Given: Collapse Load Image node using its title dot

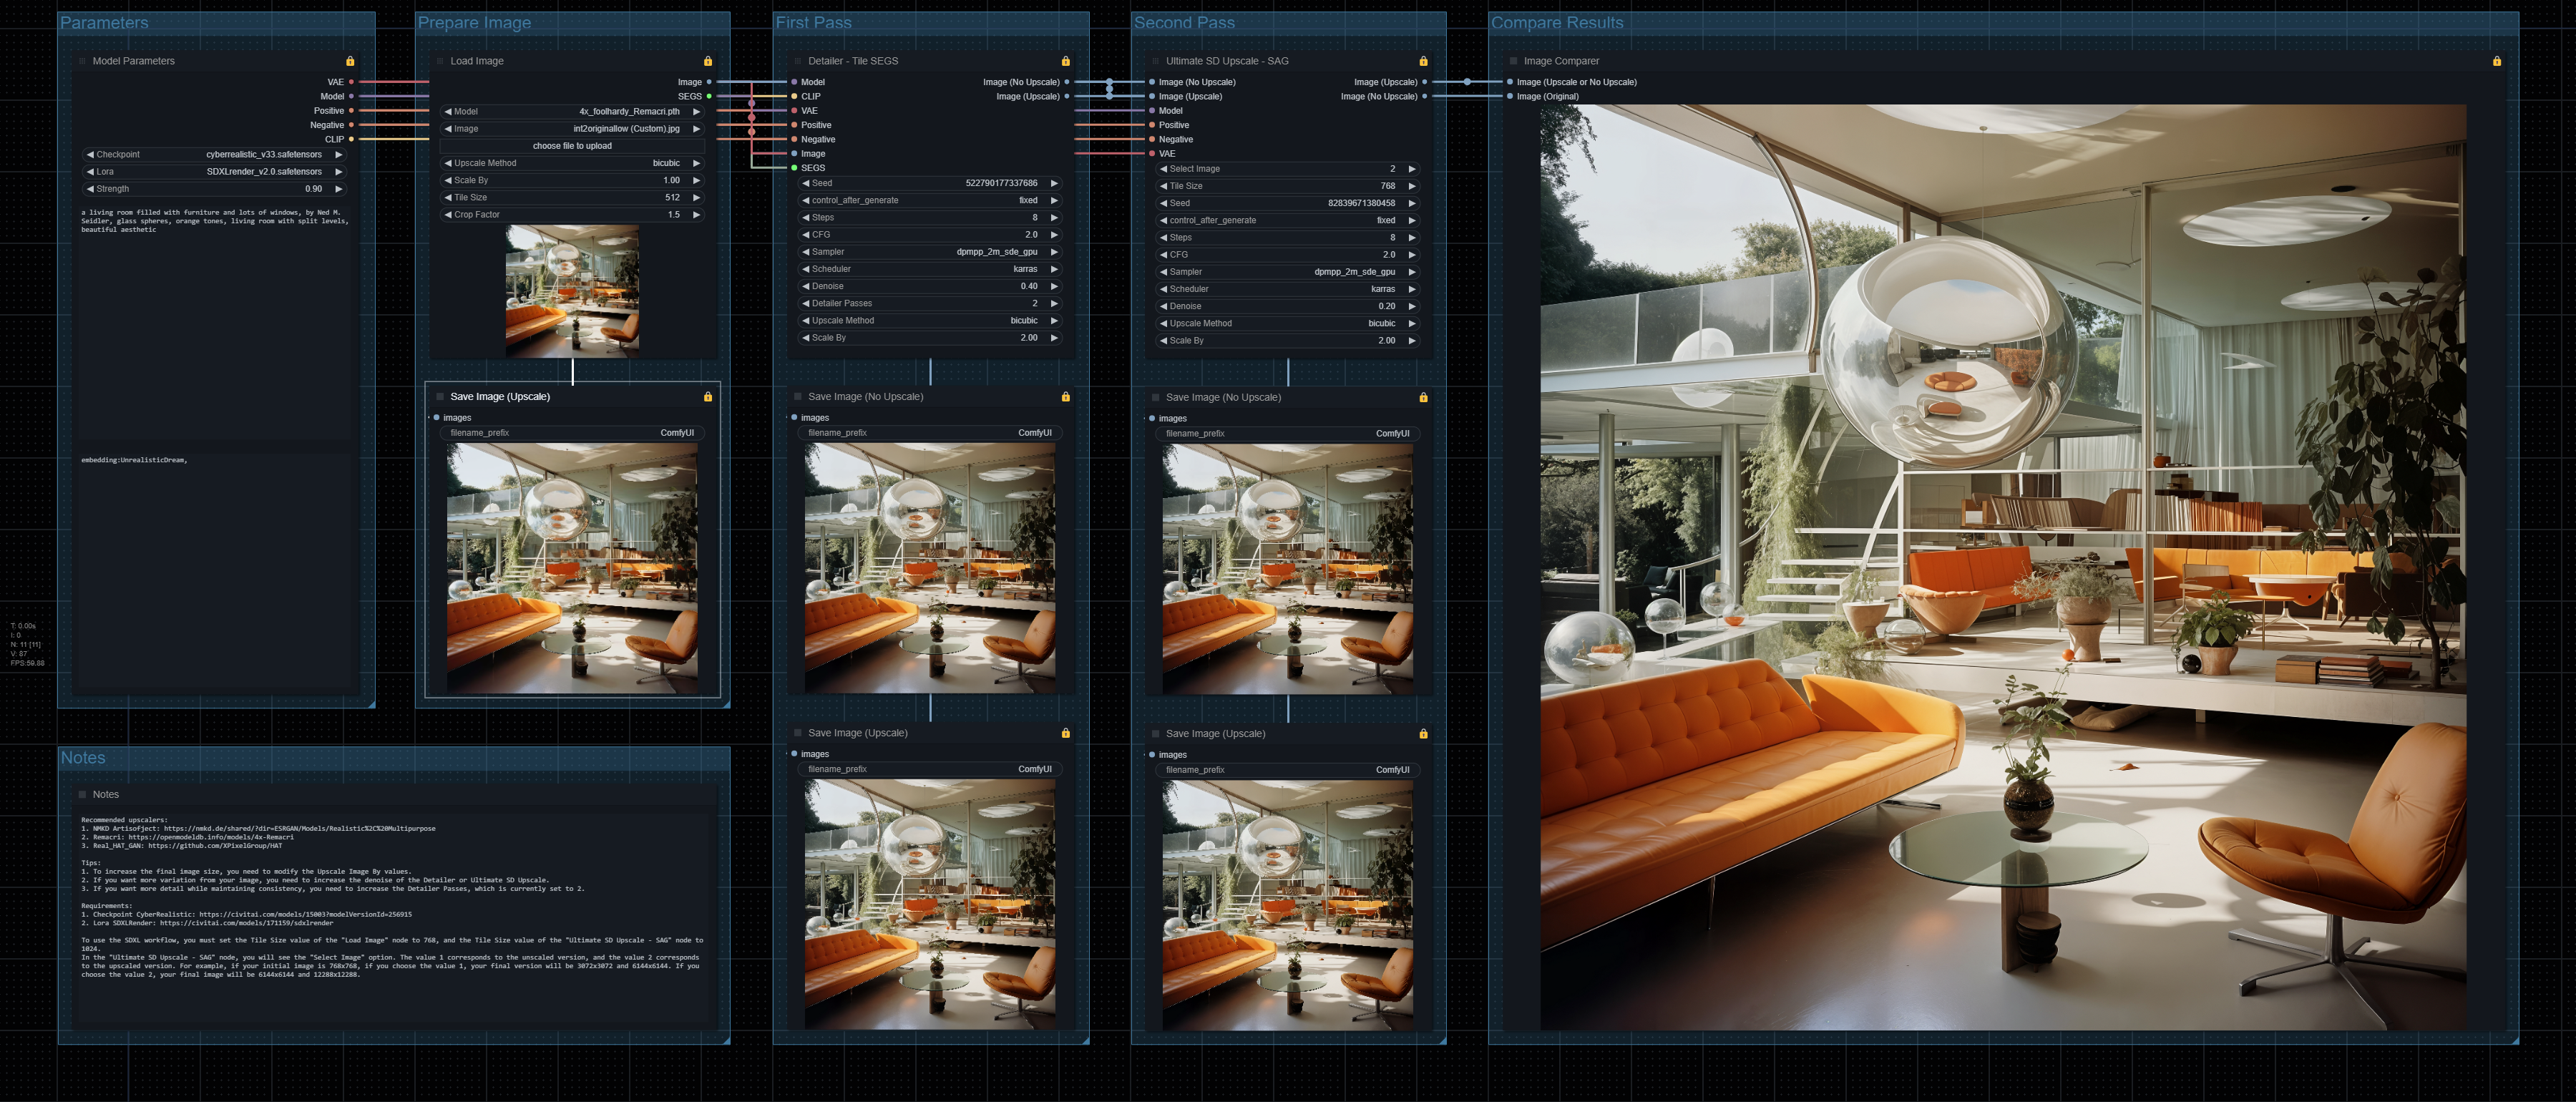Looking at the screenshot, I should [440, 61].
